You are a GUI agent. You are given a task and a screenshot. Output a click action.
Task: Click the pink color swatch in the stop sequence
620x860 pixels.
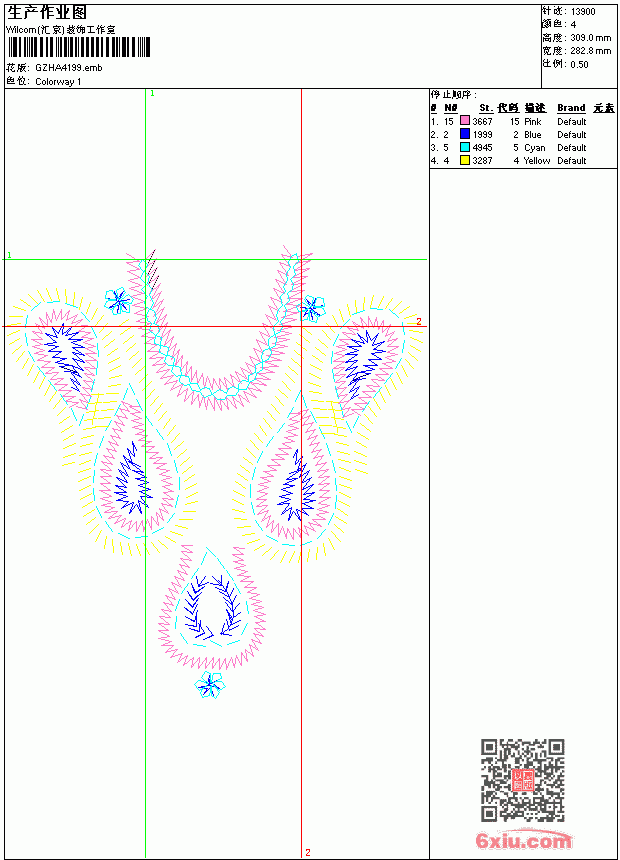[x=465, y=121]
